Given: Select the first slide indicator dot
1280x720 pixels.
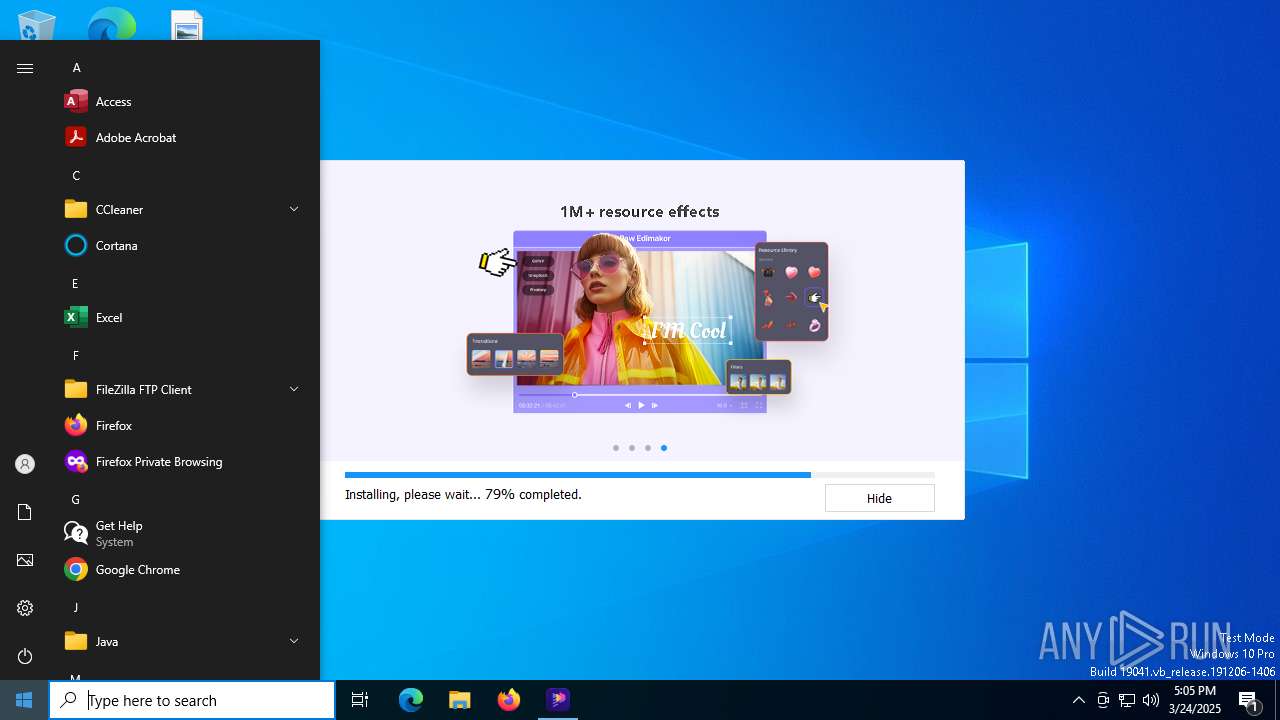Looking at the screenshot, I should pos(616,448).
